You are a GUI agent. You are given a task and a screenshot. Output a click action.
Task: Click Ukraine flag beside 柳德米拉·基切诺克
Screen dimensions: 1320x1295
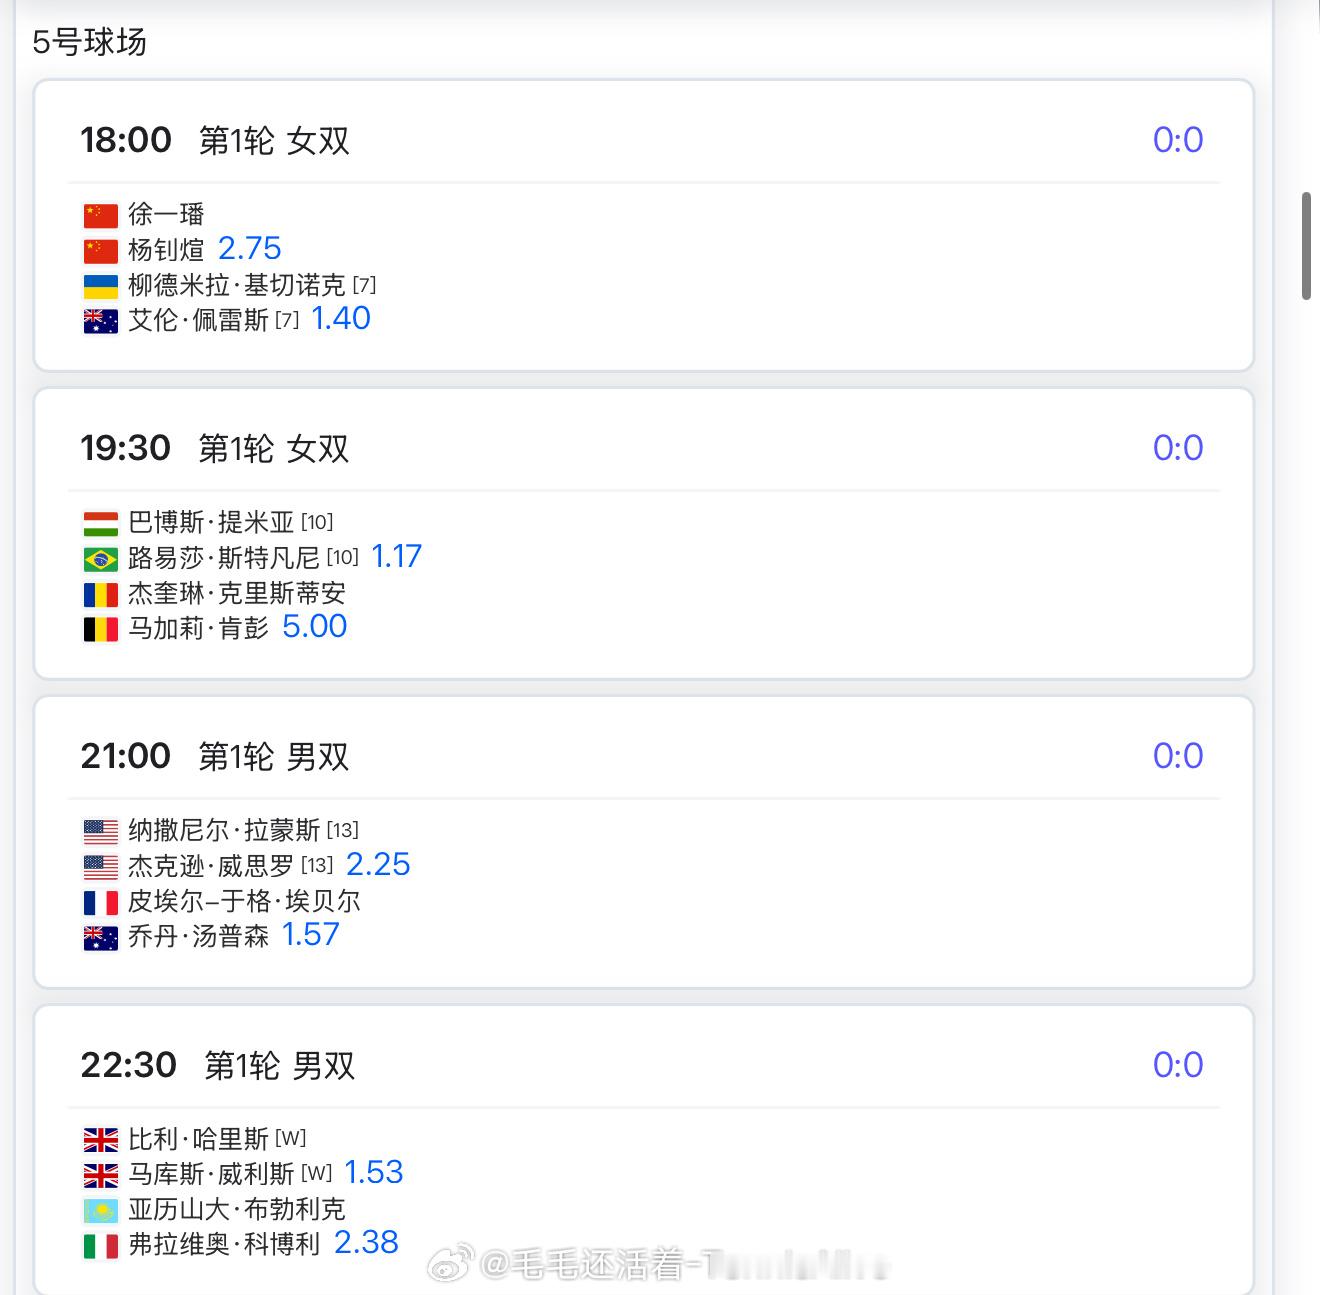pos(100,286)
